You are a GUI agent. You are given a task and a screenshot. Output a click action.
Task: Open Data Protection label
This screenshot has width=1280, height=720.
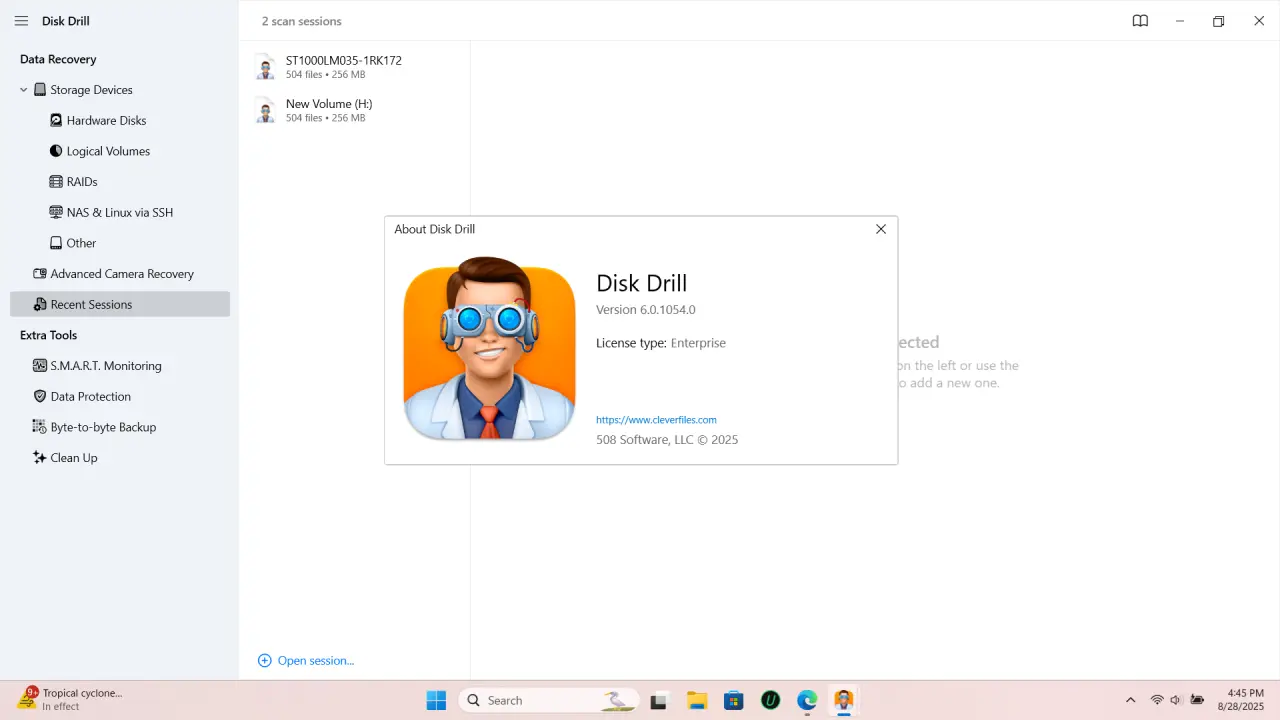91,396
